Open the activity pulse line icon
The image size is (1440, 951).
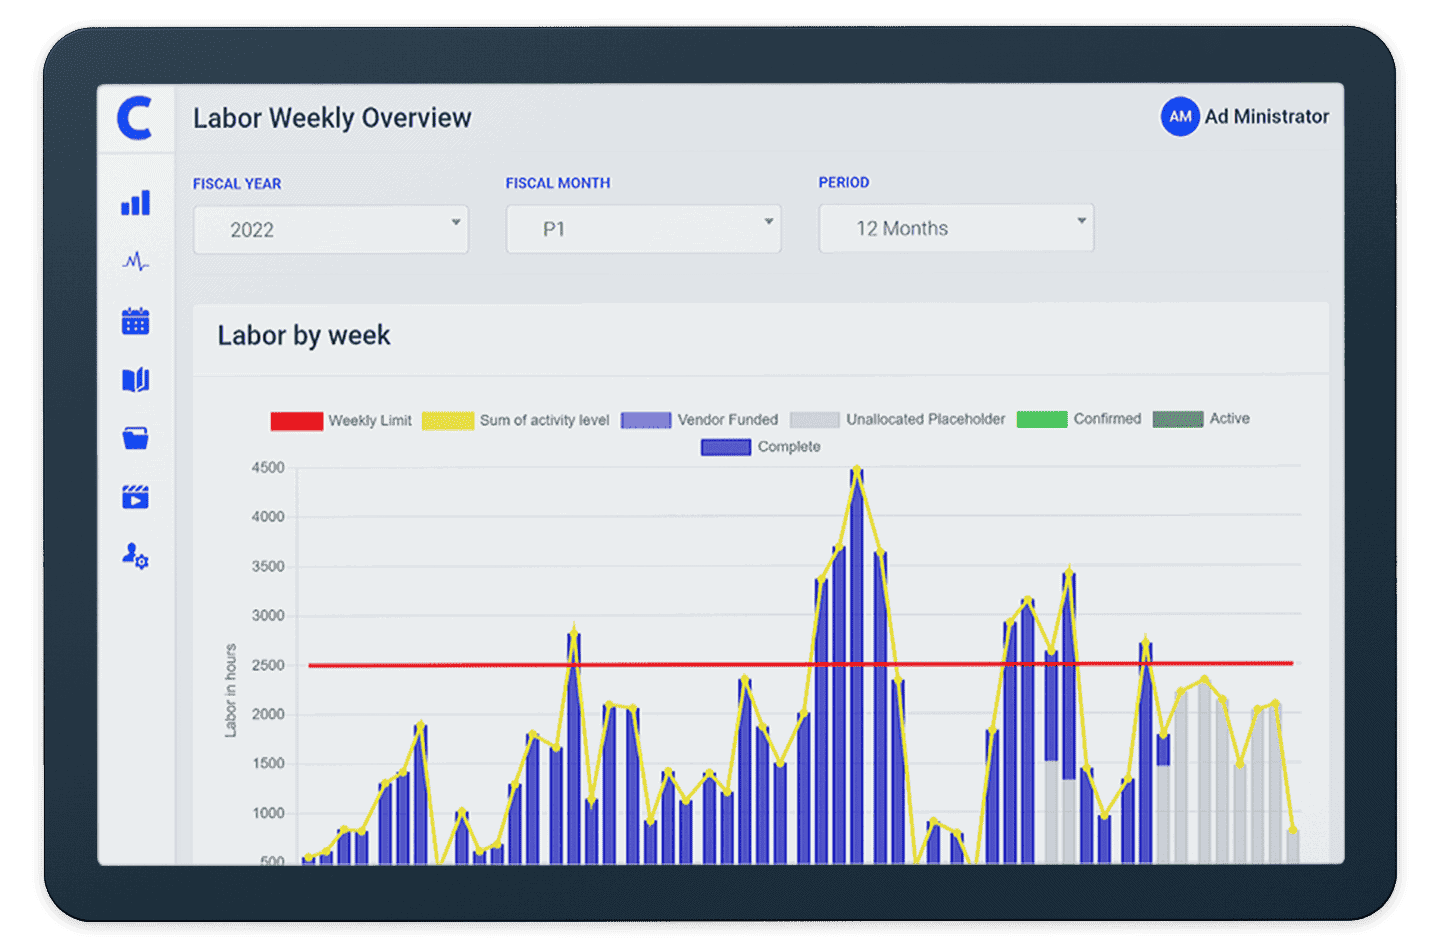135,262
